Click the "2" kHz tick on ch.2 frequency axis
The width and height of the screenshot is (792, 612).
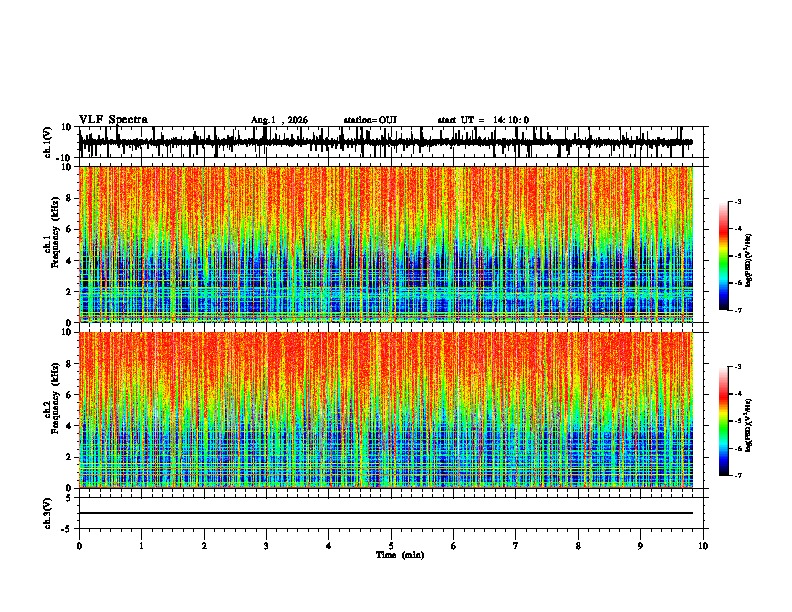[70, 457]
